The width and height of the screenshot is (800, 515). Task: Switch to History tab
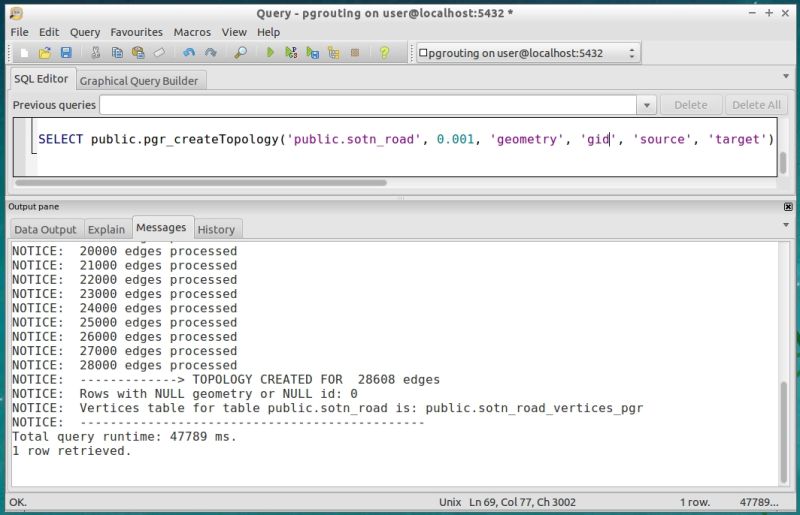coord(216,230)
